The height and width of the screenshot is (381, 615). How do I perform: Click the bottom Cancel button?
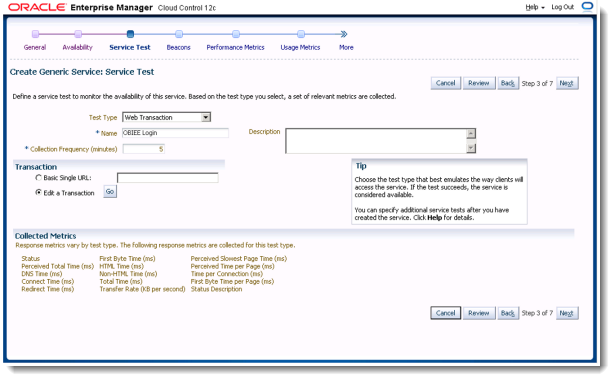point(446,313)
